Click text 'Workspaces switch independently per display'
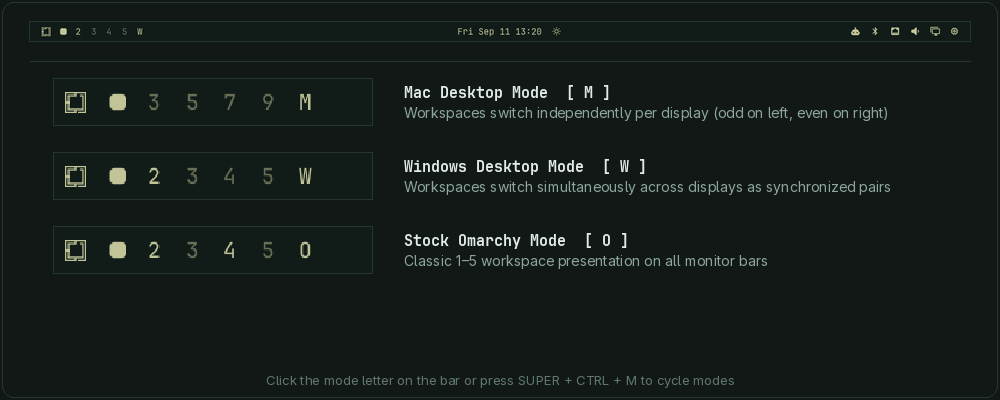Image resolution: width=1000 pixels, height=400 pixels. point(556,114)
